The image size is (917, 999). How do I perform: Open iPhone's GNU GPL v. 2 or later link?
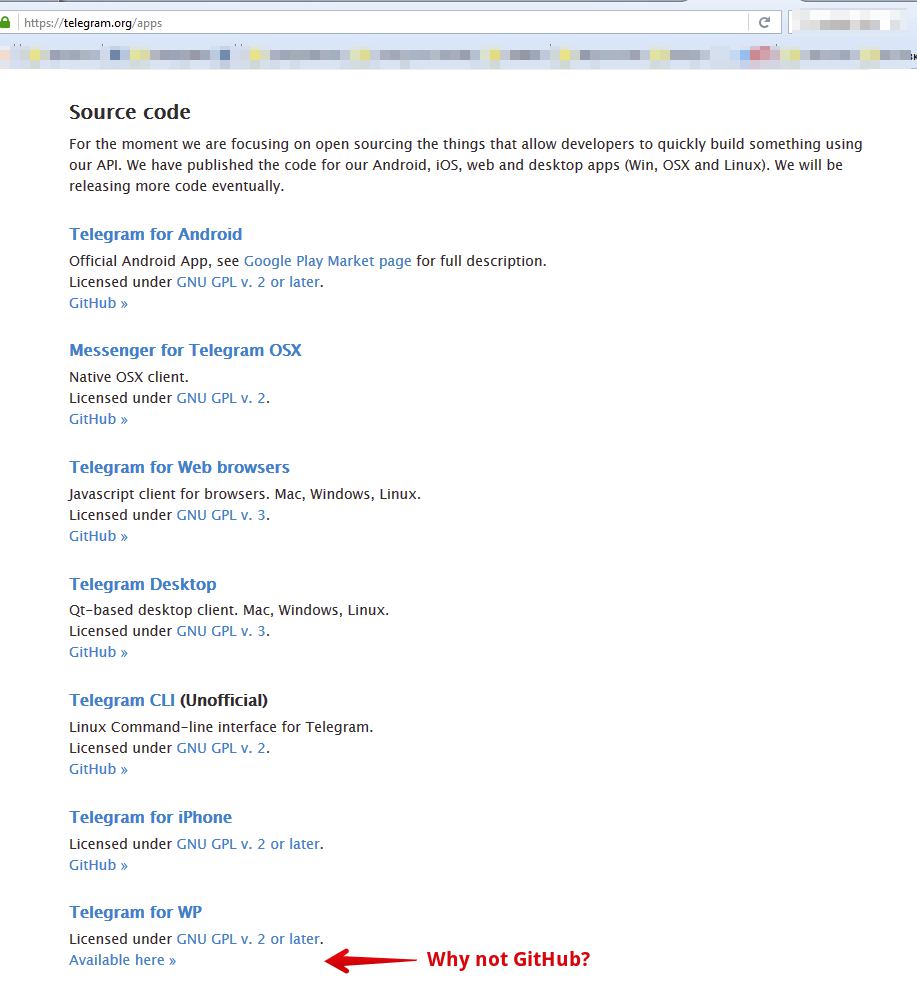248,844
